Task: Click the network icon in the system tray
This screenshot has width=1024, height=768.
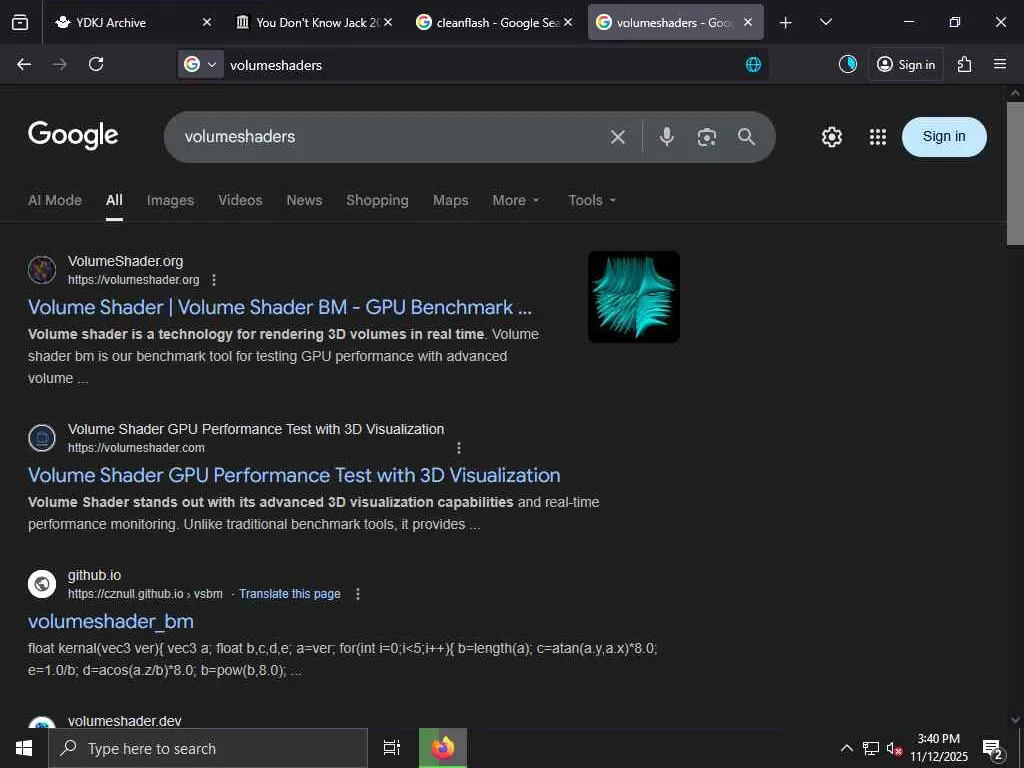Action: click(871, 748)
